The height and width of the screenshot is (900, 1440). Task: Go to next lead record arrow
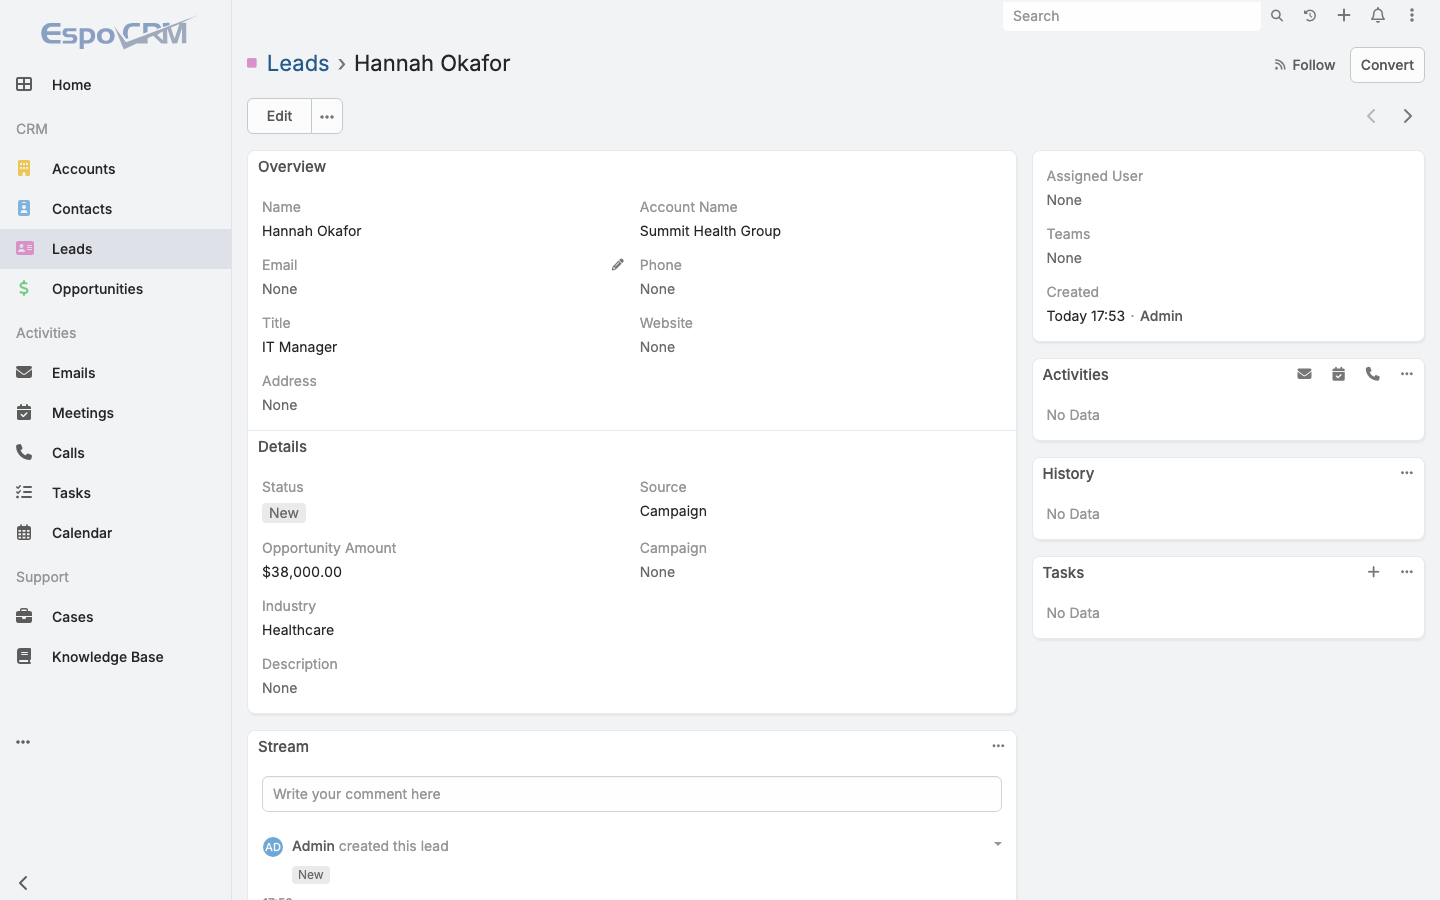point(1408,116)
